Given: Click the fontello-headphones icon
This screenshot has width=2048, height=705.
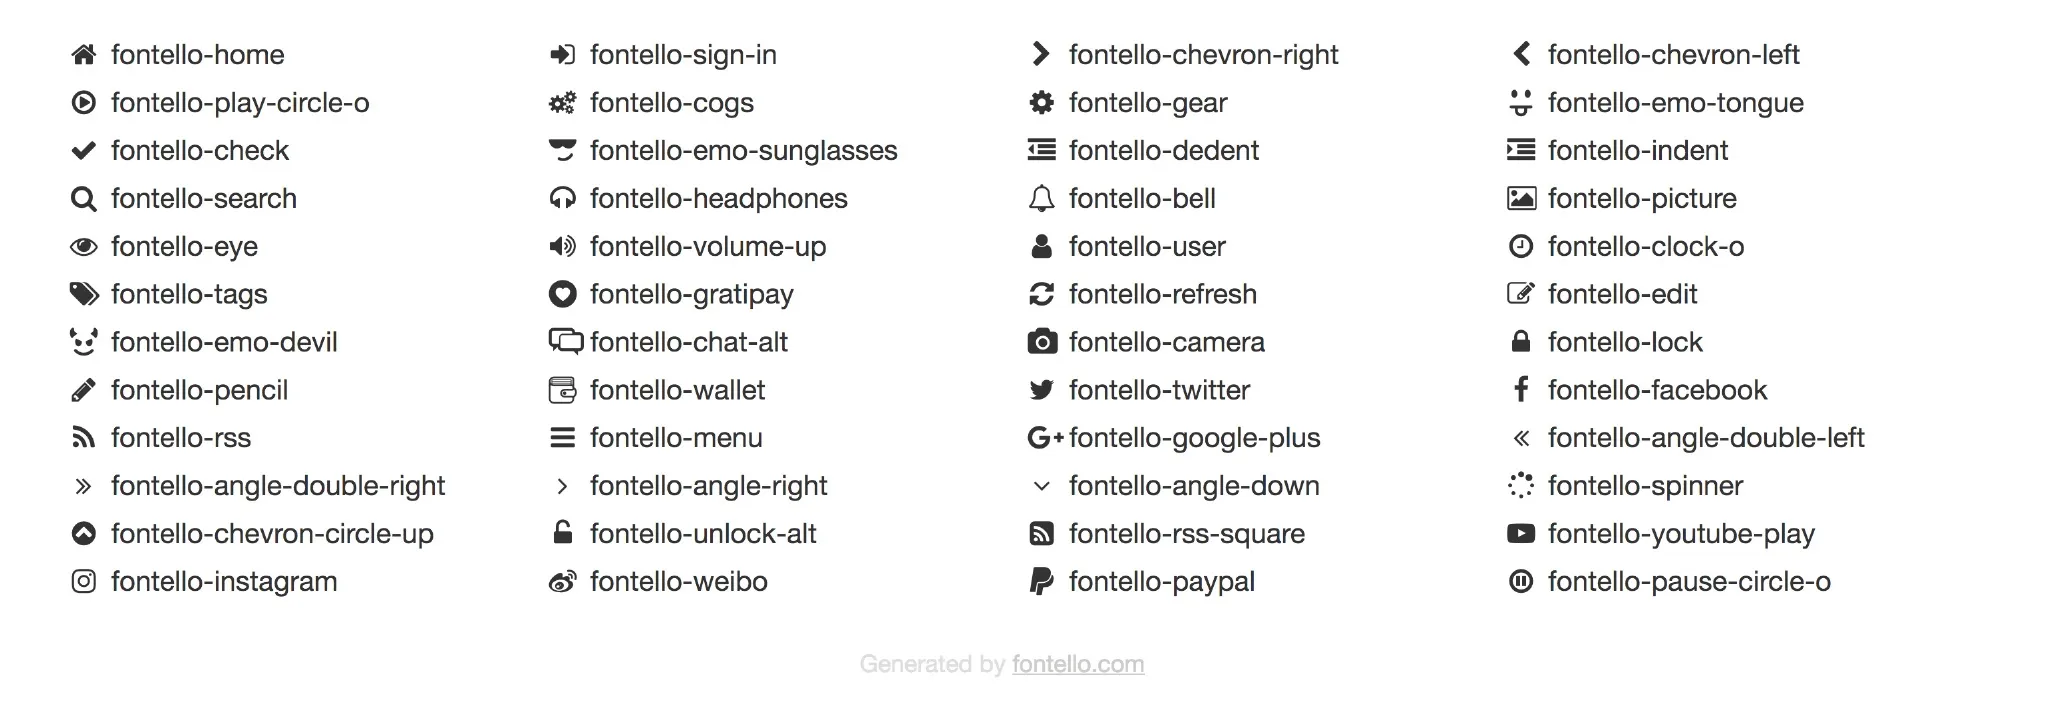Looking at the screenshot, I should (563, 199).
